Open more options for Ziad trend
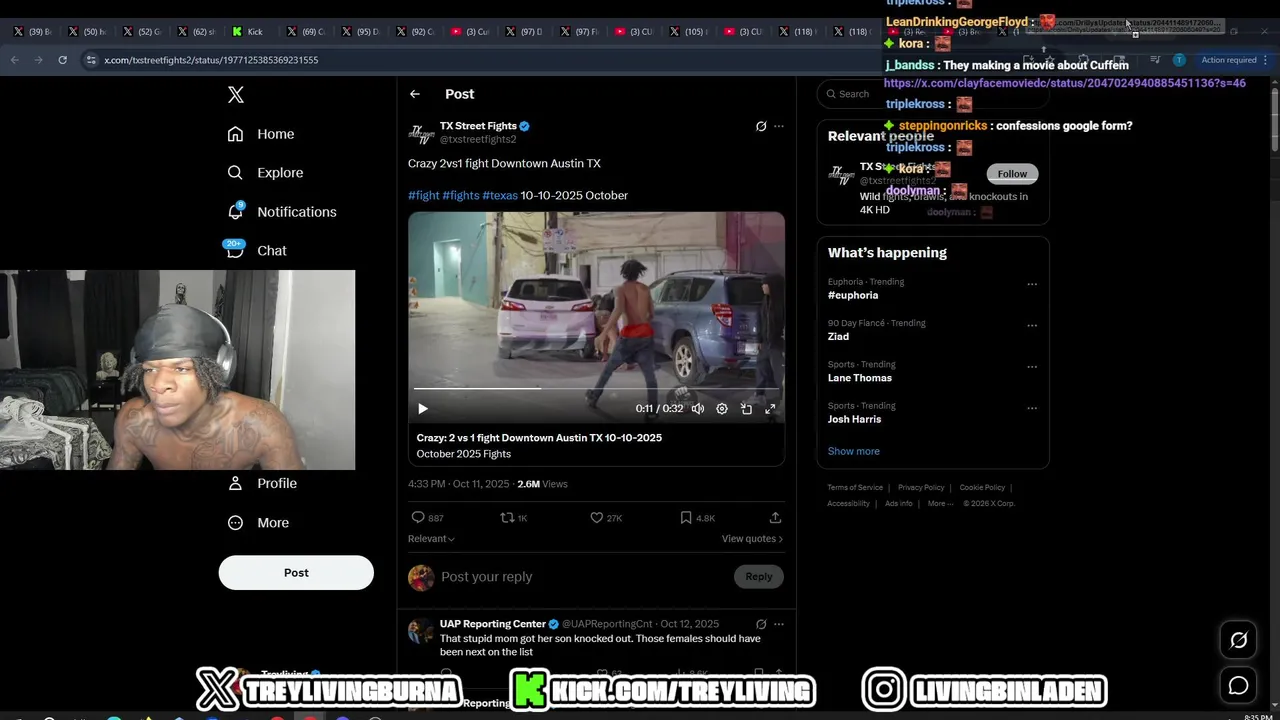The width and height of the screenshot is (1280, 720). [1032, 325]
